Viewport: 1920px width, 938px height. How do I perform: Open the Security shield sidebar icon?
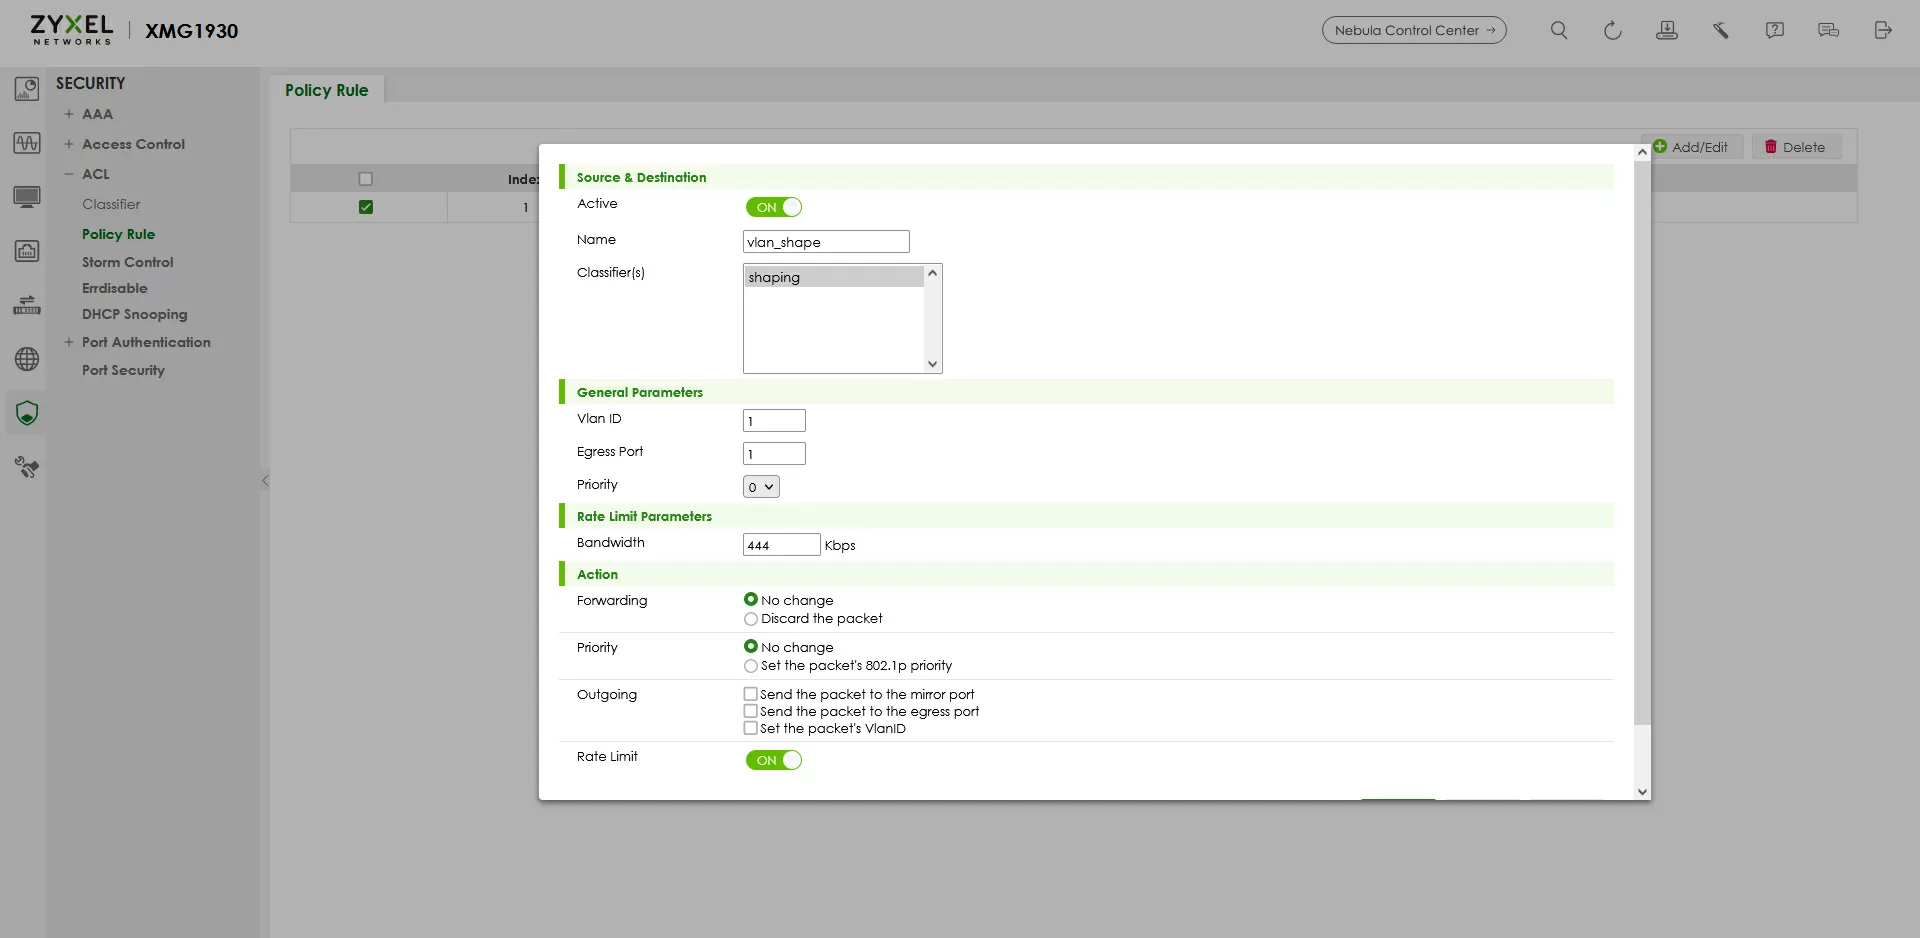tap(27, 413)
